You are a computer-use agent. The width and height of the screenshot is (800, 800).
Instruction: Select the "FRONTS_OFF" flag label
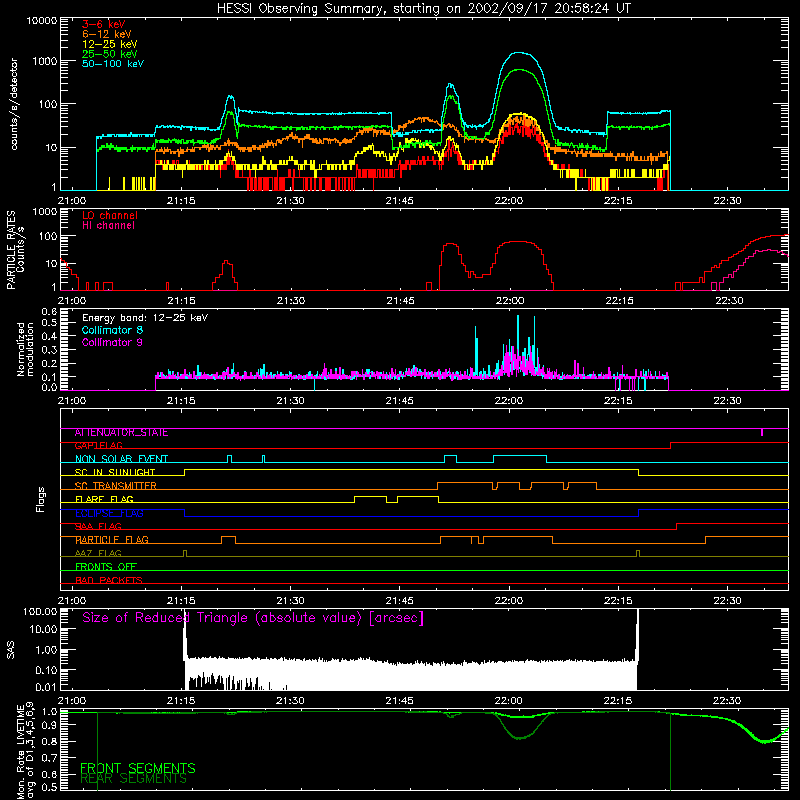[106, 567]
